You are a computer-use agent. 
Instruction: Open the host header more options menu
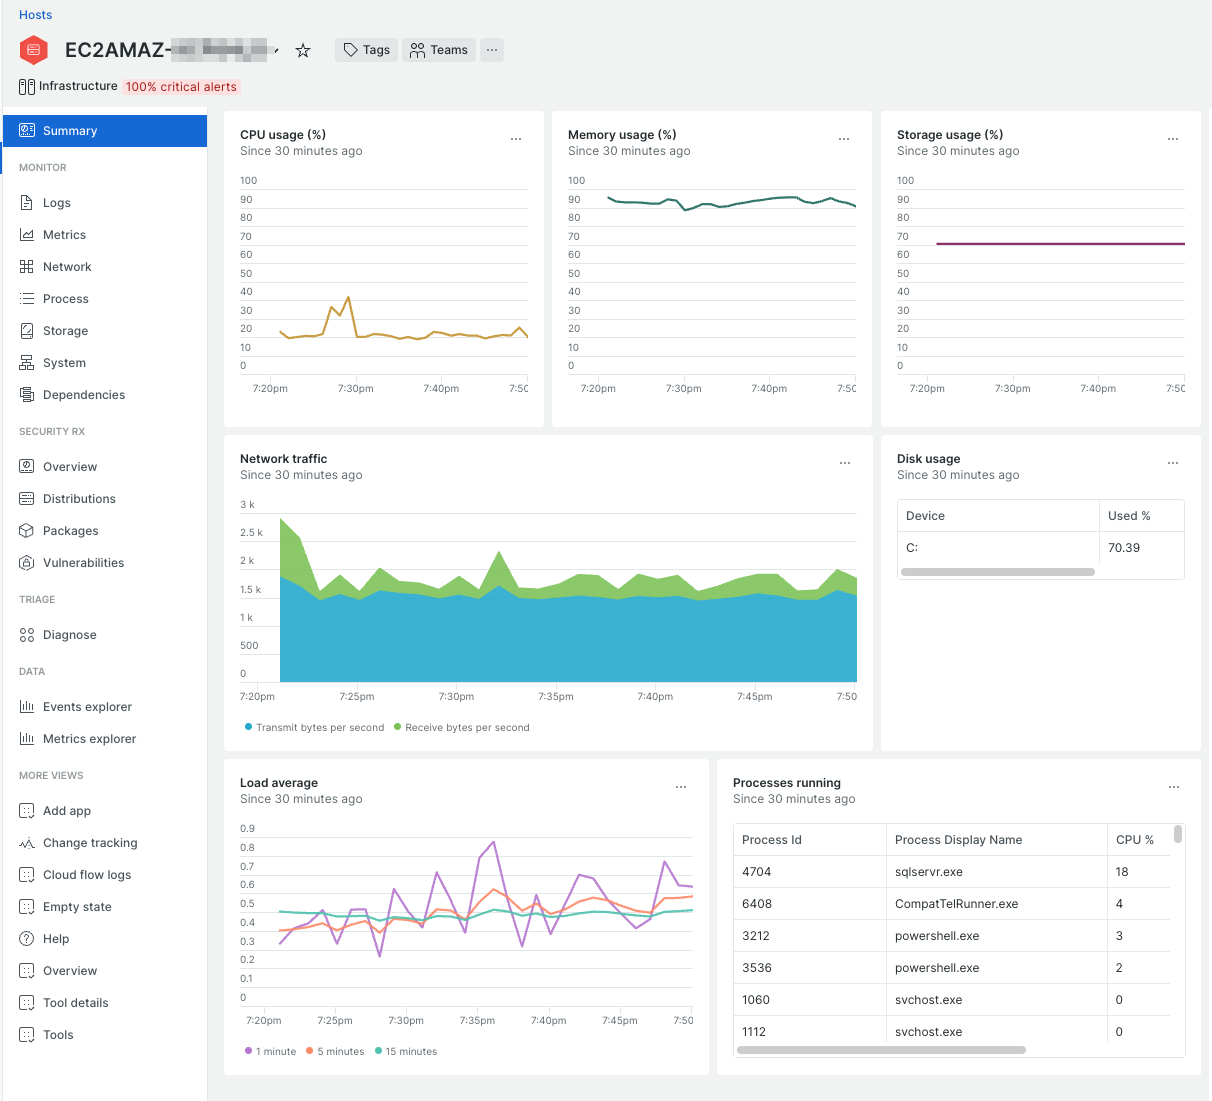pos(492,50)
